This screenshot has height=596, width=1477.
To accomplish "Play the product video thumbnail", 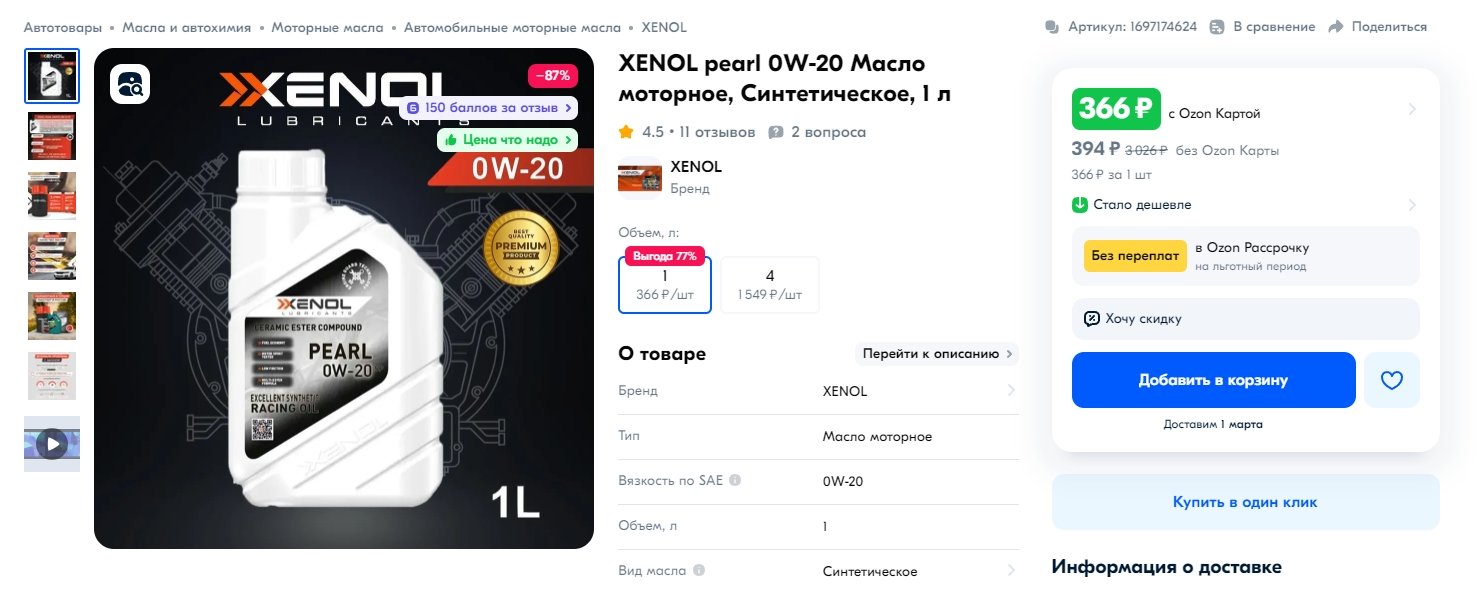I will (x=52, y=443).
